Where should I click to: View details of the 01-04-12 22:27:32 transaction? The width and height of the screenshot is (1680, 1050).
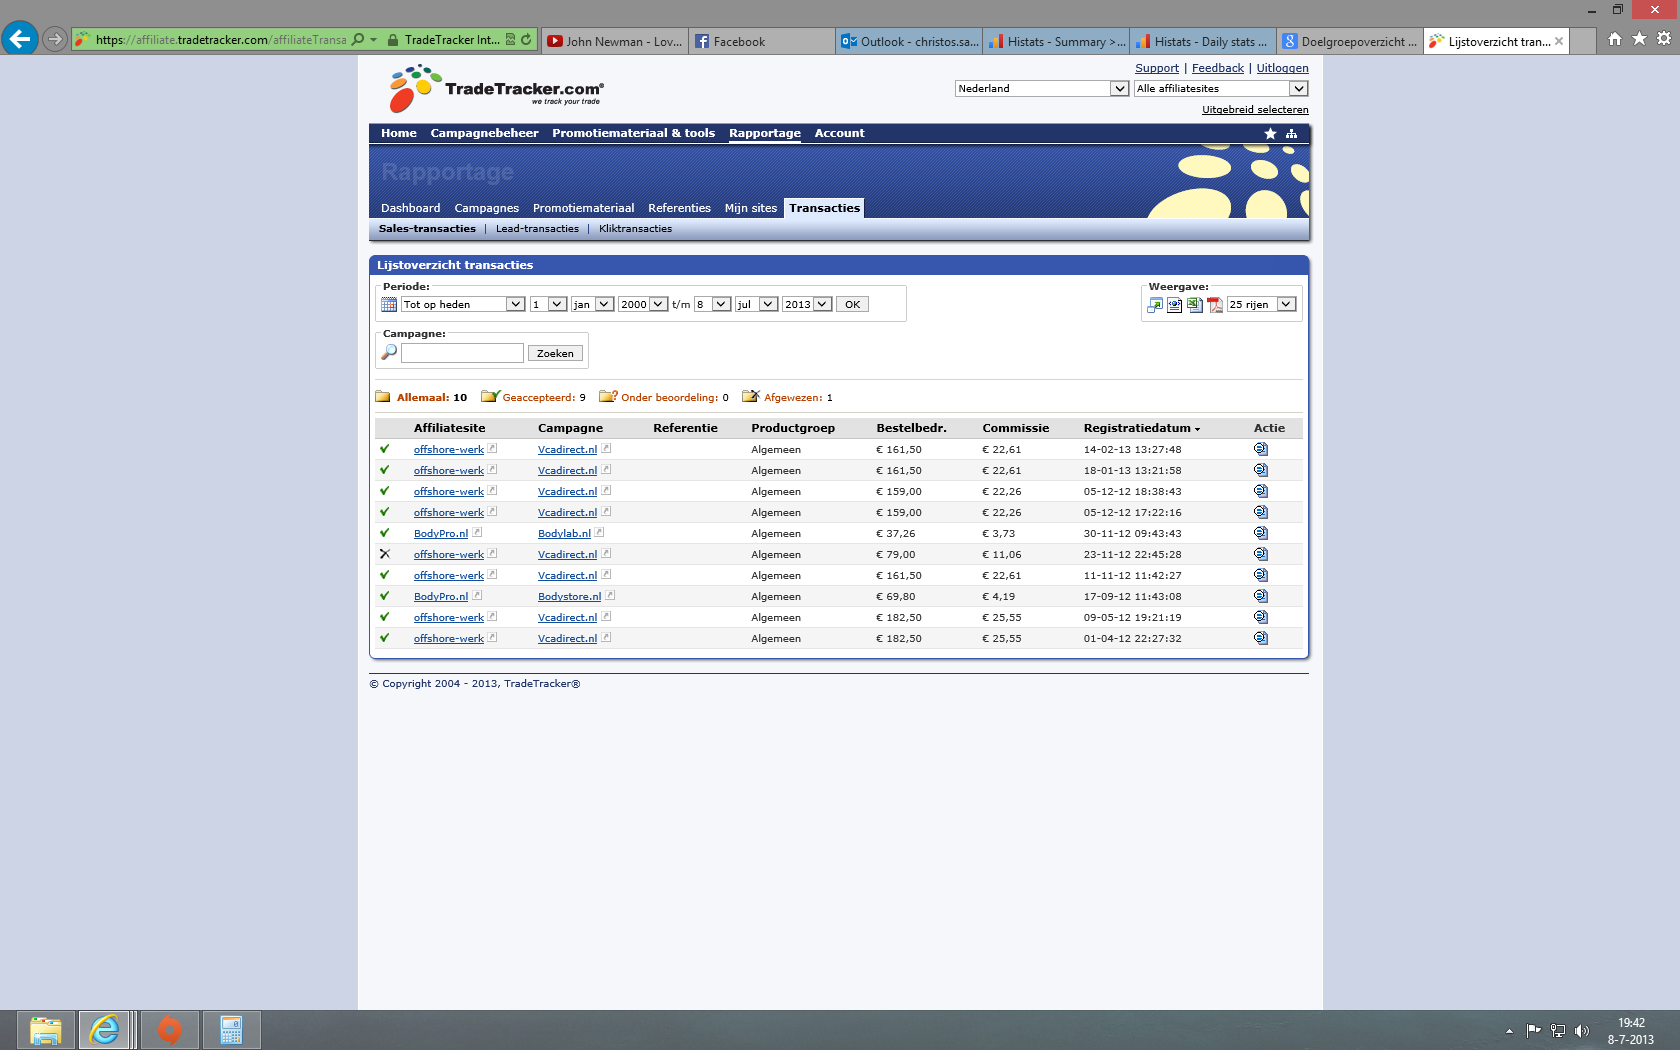click(1261, 638)
